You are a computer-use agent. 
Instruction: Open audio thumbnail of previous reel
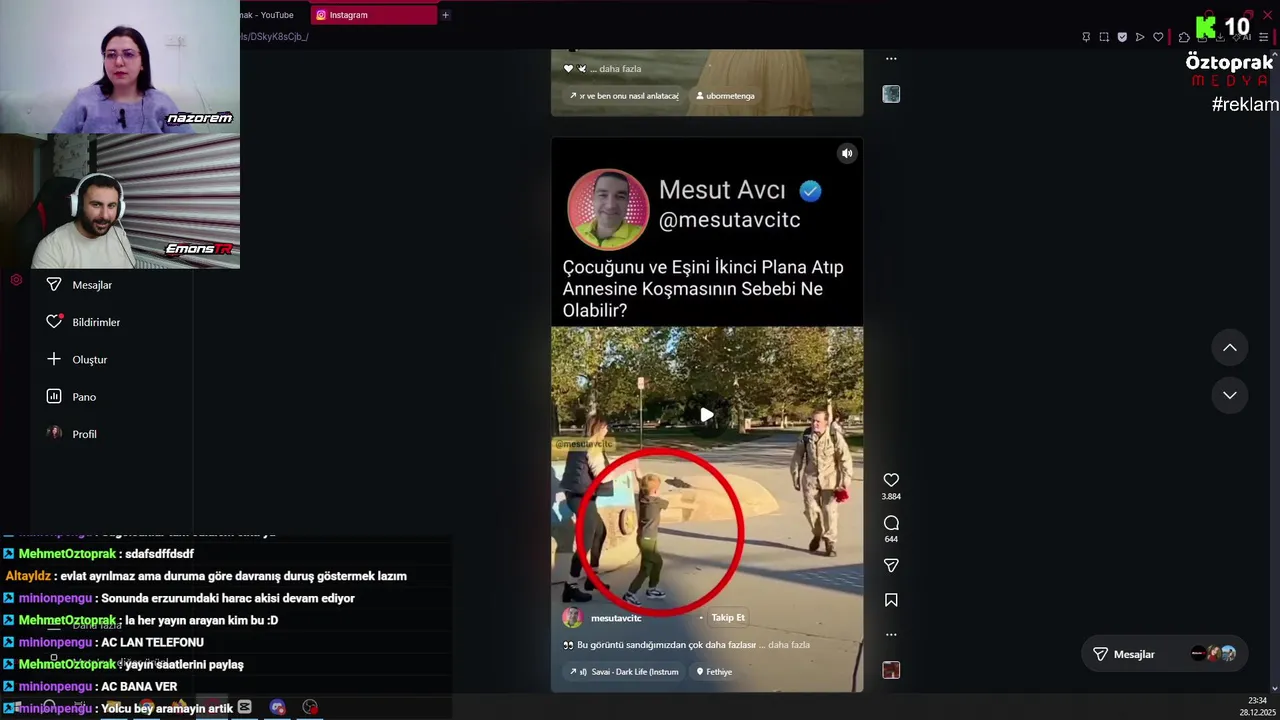click(891, 94)
